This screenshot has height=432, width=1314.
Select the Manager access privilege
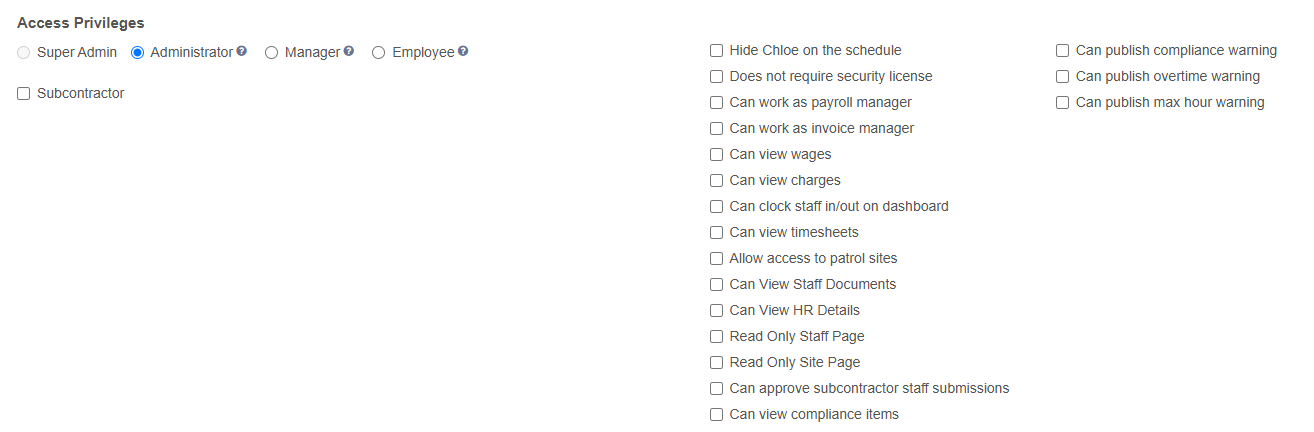pos(271,53)
